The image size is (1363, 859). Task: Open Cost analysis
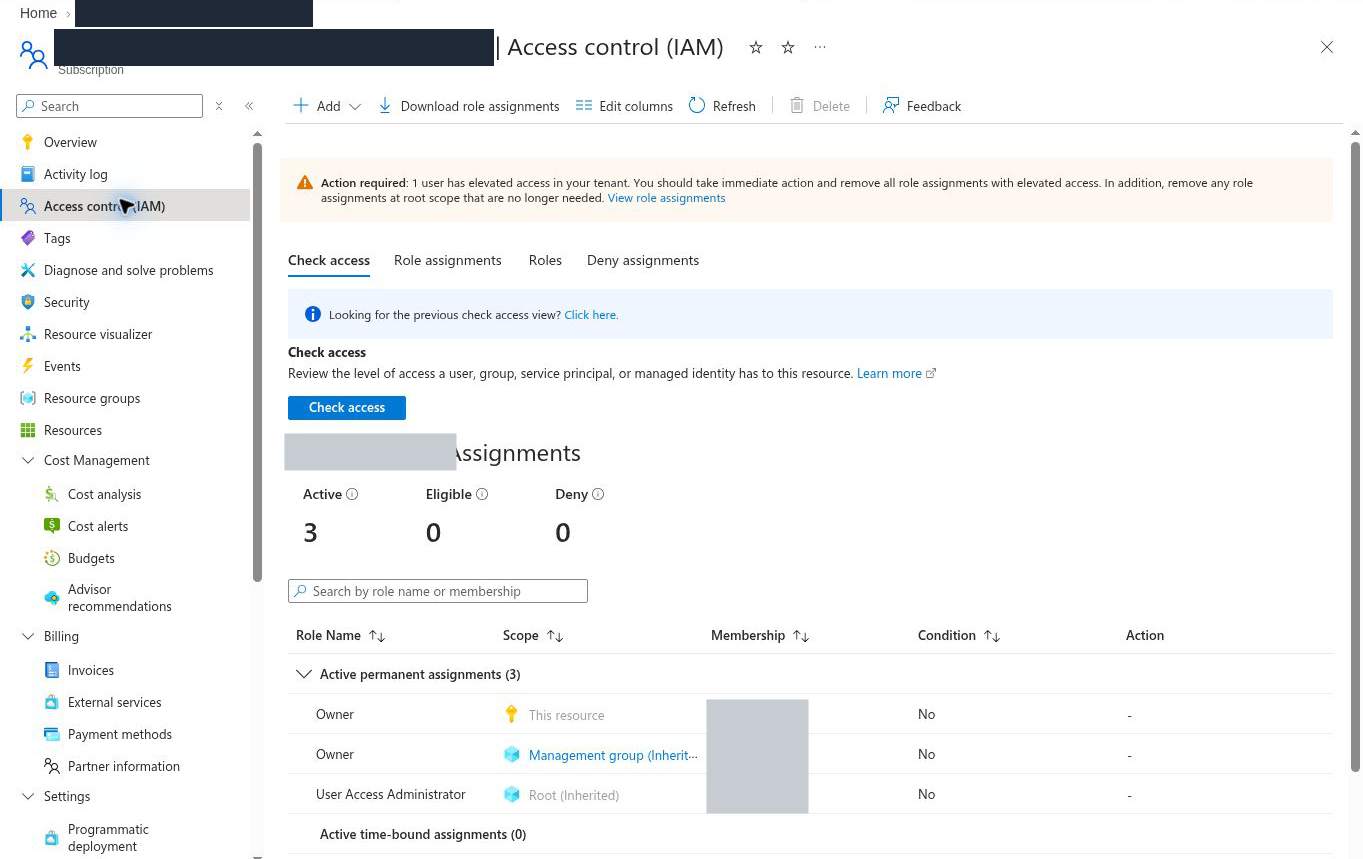104,494
